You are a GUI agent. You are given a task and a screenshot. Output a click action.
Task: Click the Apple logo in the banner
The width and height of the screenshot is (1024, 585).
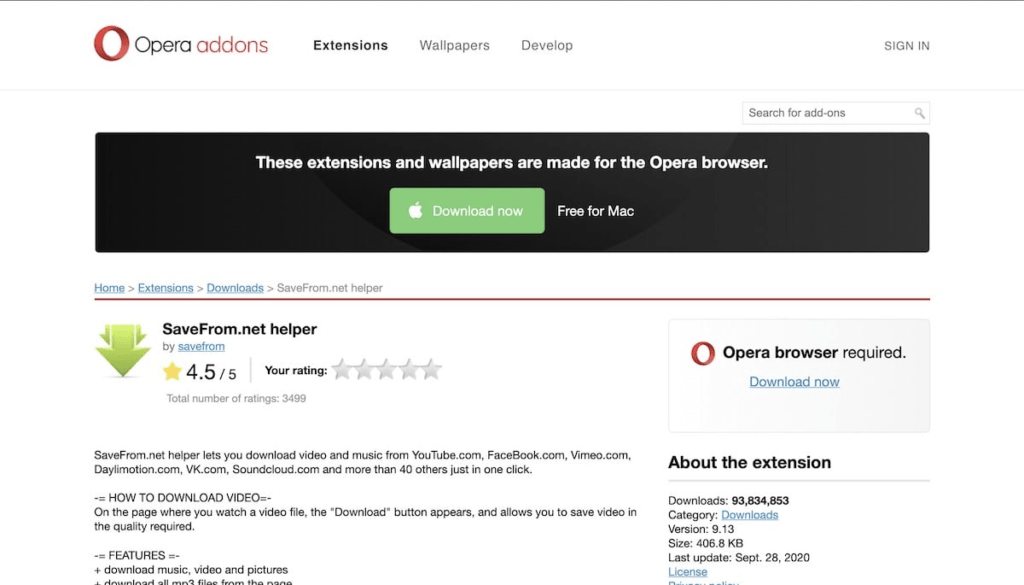tap(415, 210)
